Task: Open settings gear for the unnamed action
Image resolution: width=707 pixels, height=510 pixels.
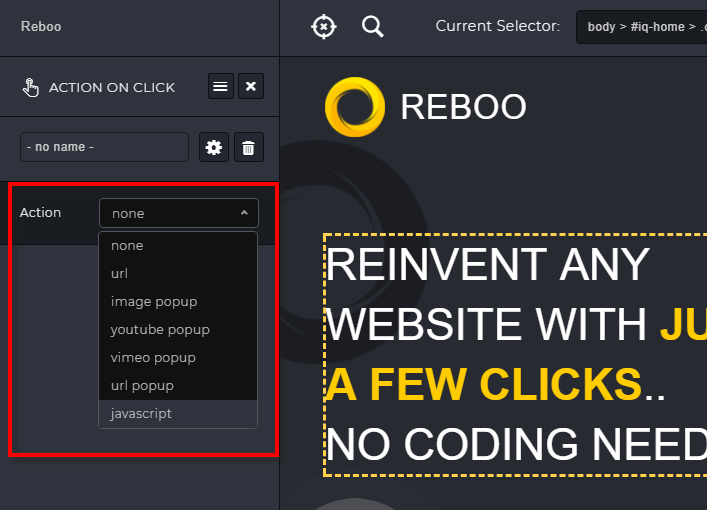Action: point(214,147)
